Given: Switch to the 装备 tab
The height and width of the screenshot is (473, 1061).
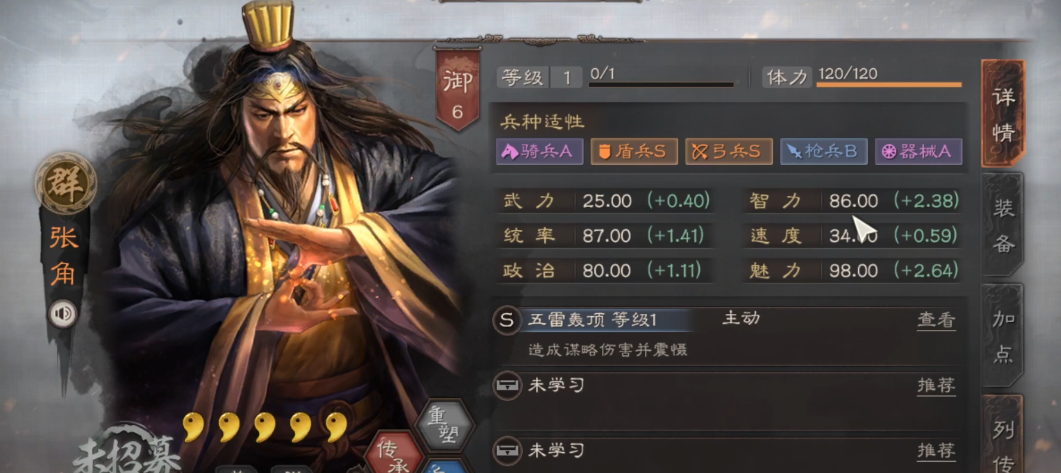Looking at the screenshot, I should 1003,225.
